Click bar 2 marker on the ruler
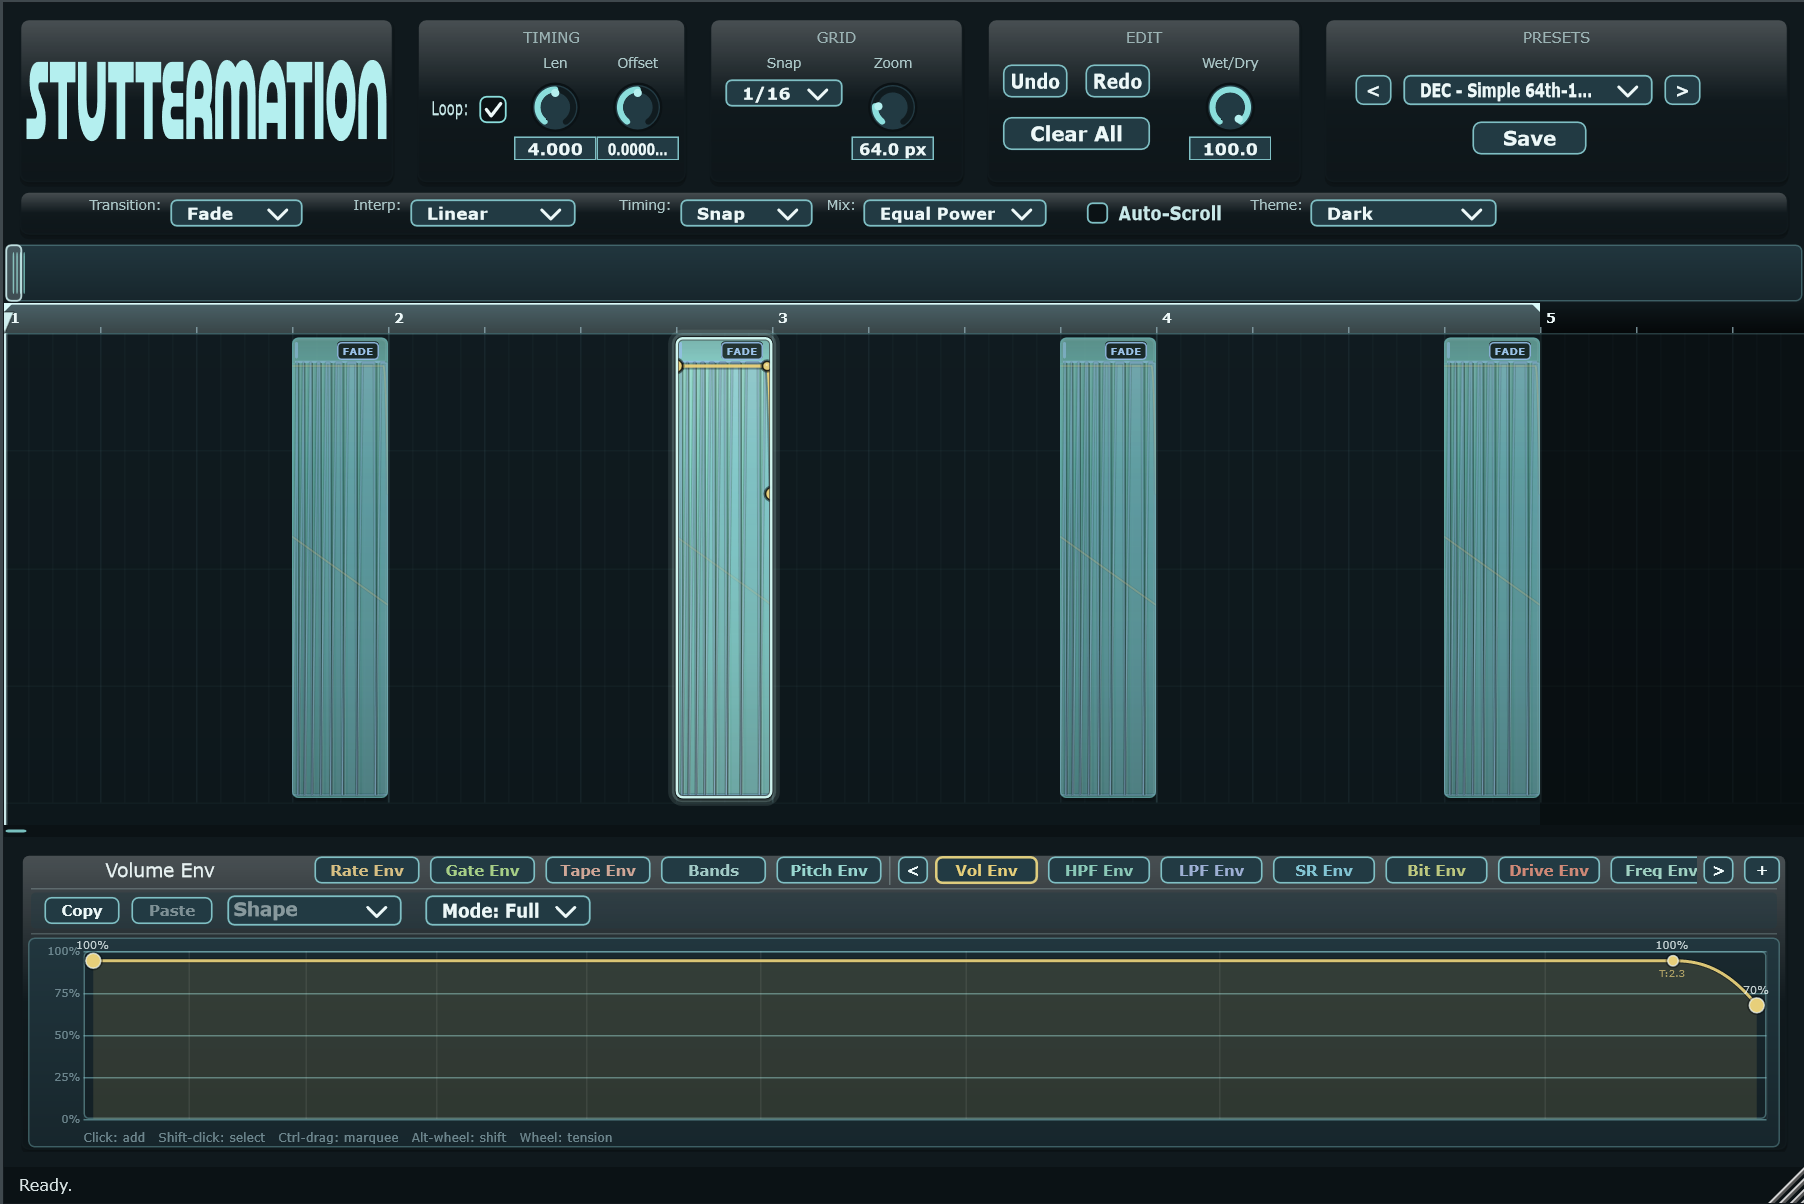The width and height of the screenshot is (1804, 1204). click(x=399, y=318)
